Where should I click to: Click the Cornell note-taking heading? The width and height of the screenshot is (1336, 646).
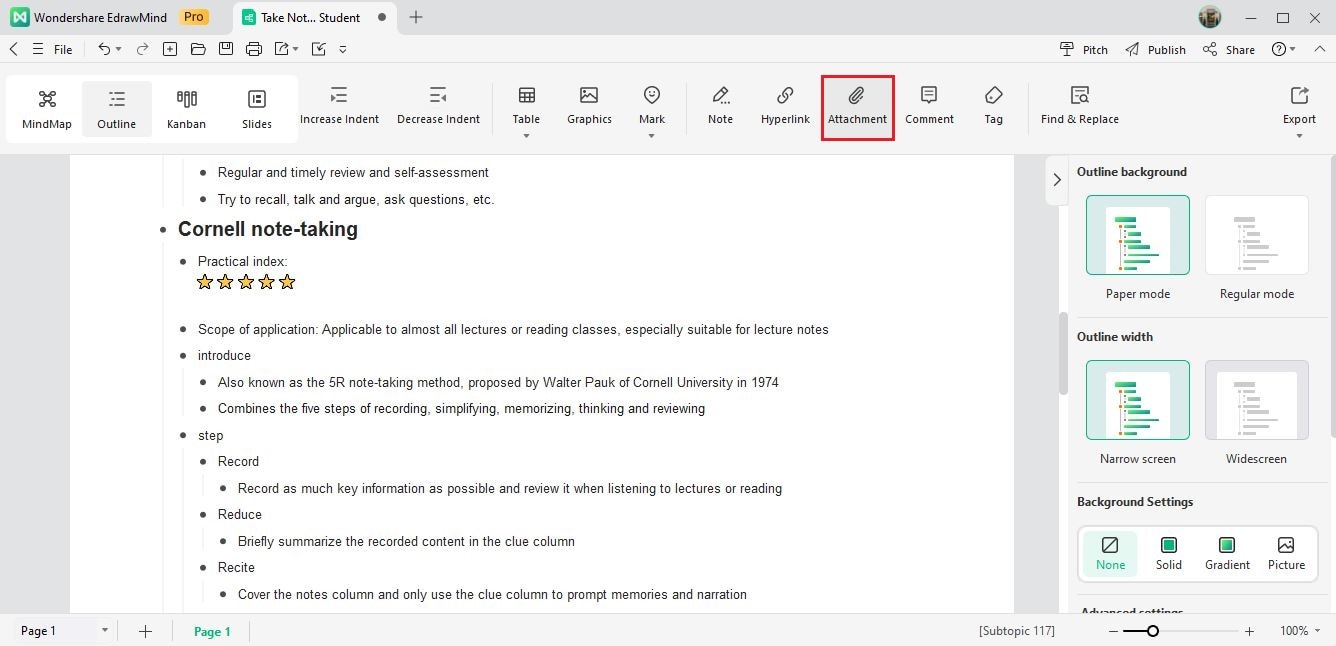tap(268, 229)
